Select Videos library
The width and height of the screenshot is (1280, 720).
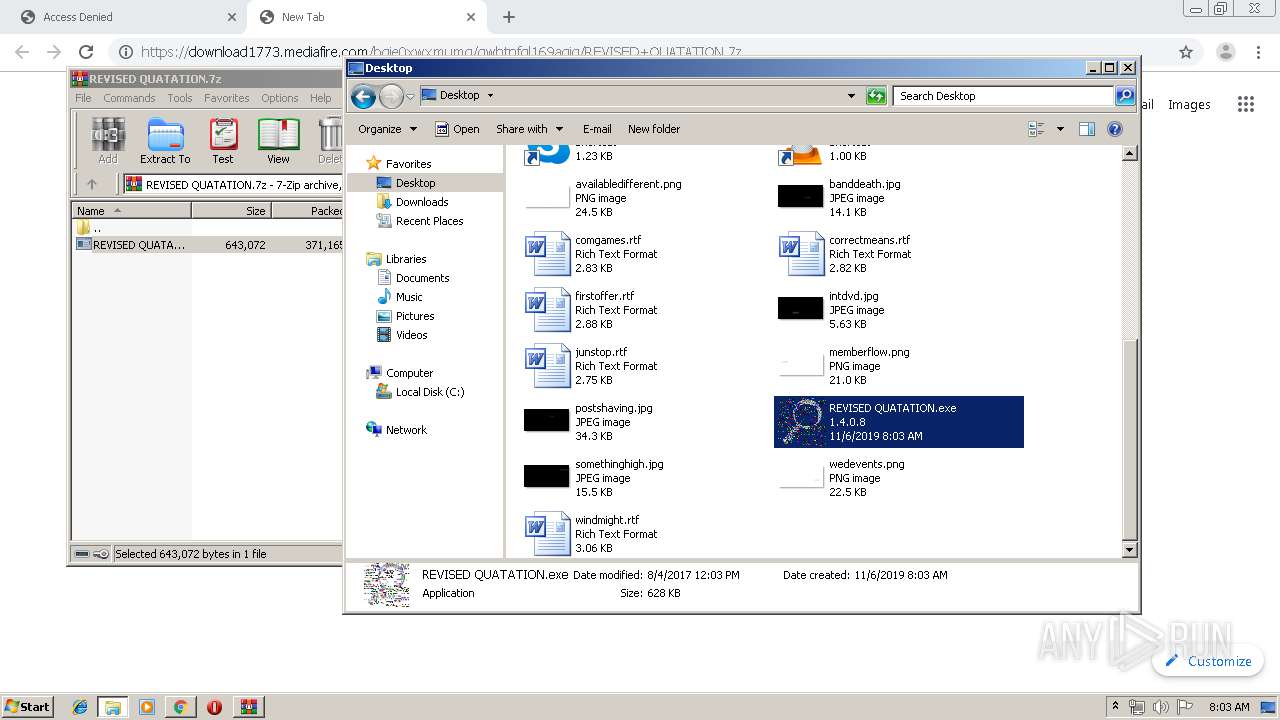click(411, 335)
